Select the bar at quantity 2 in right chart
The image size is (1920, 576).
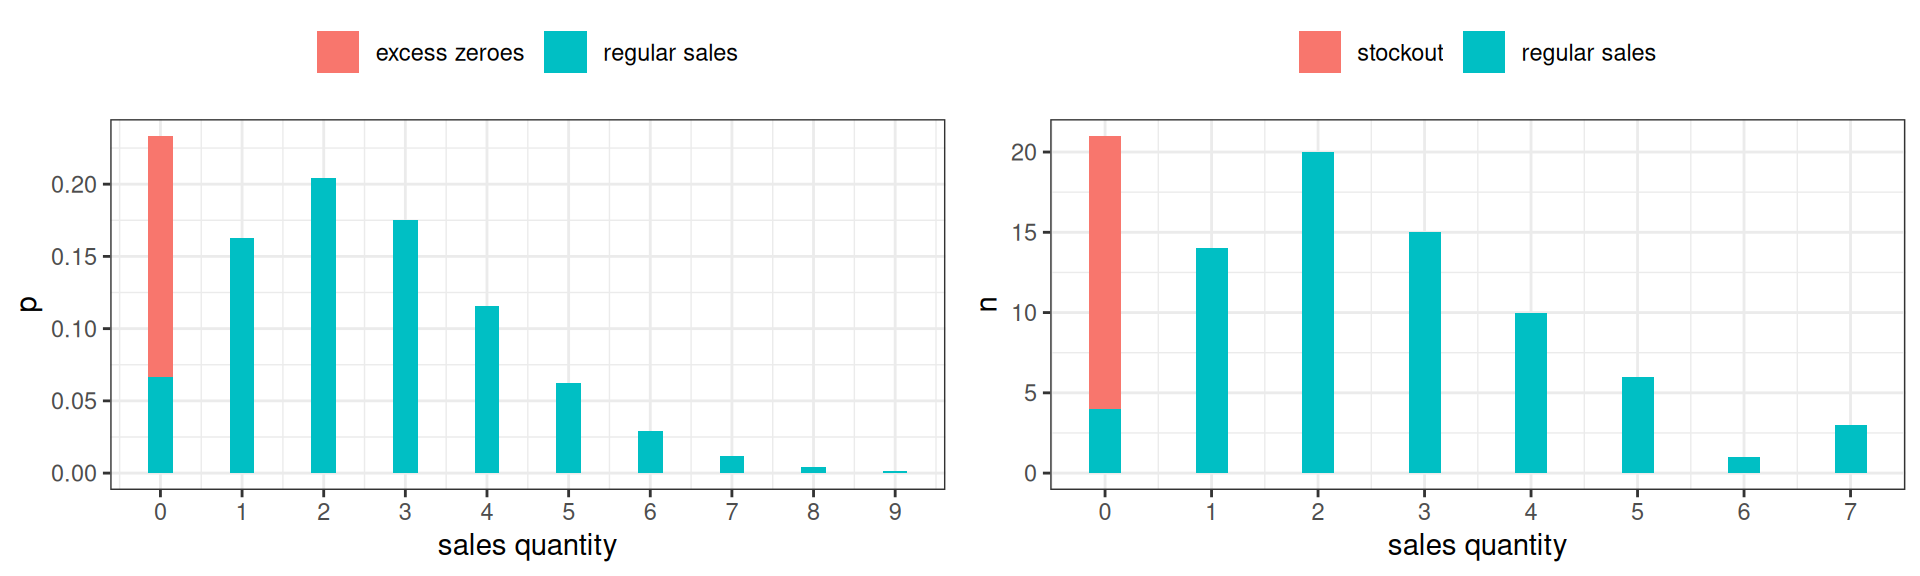pyautogui.click(x=1317, y=312)
